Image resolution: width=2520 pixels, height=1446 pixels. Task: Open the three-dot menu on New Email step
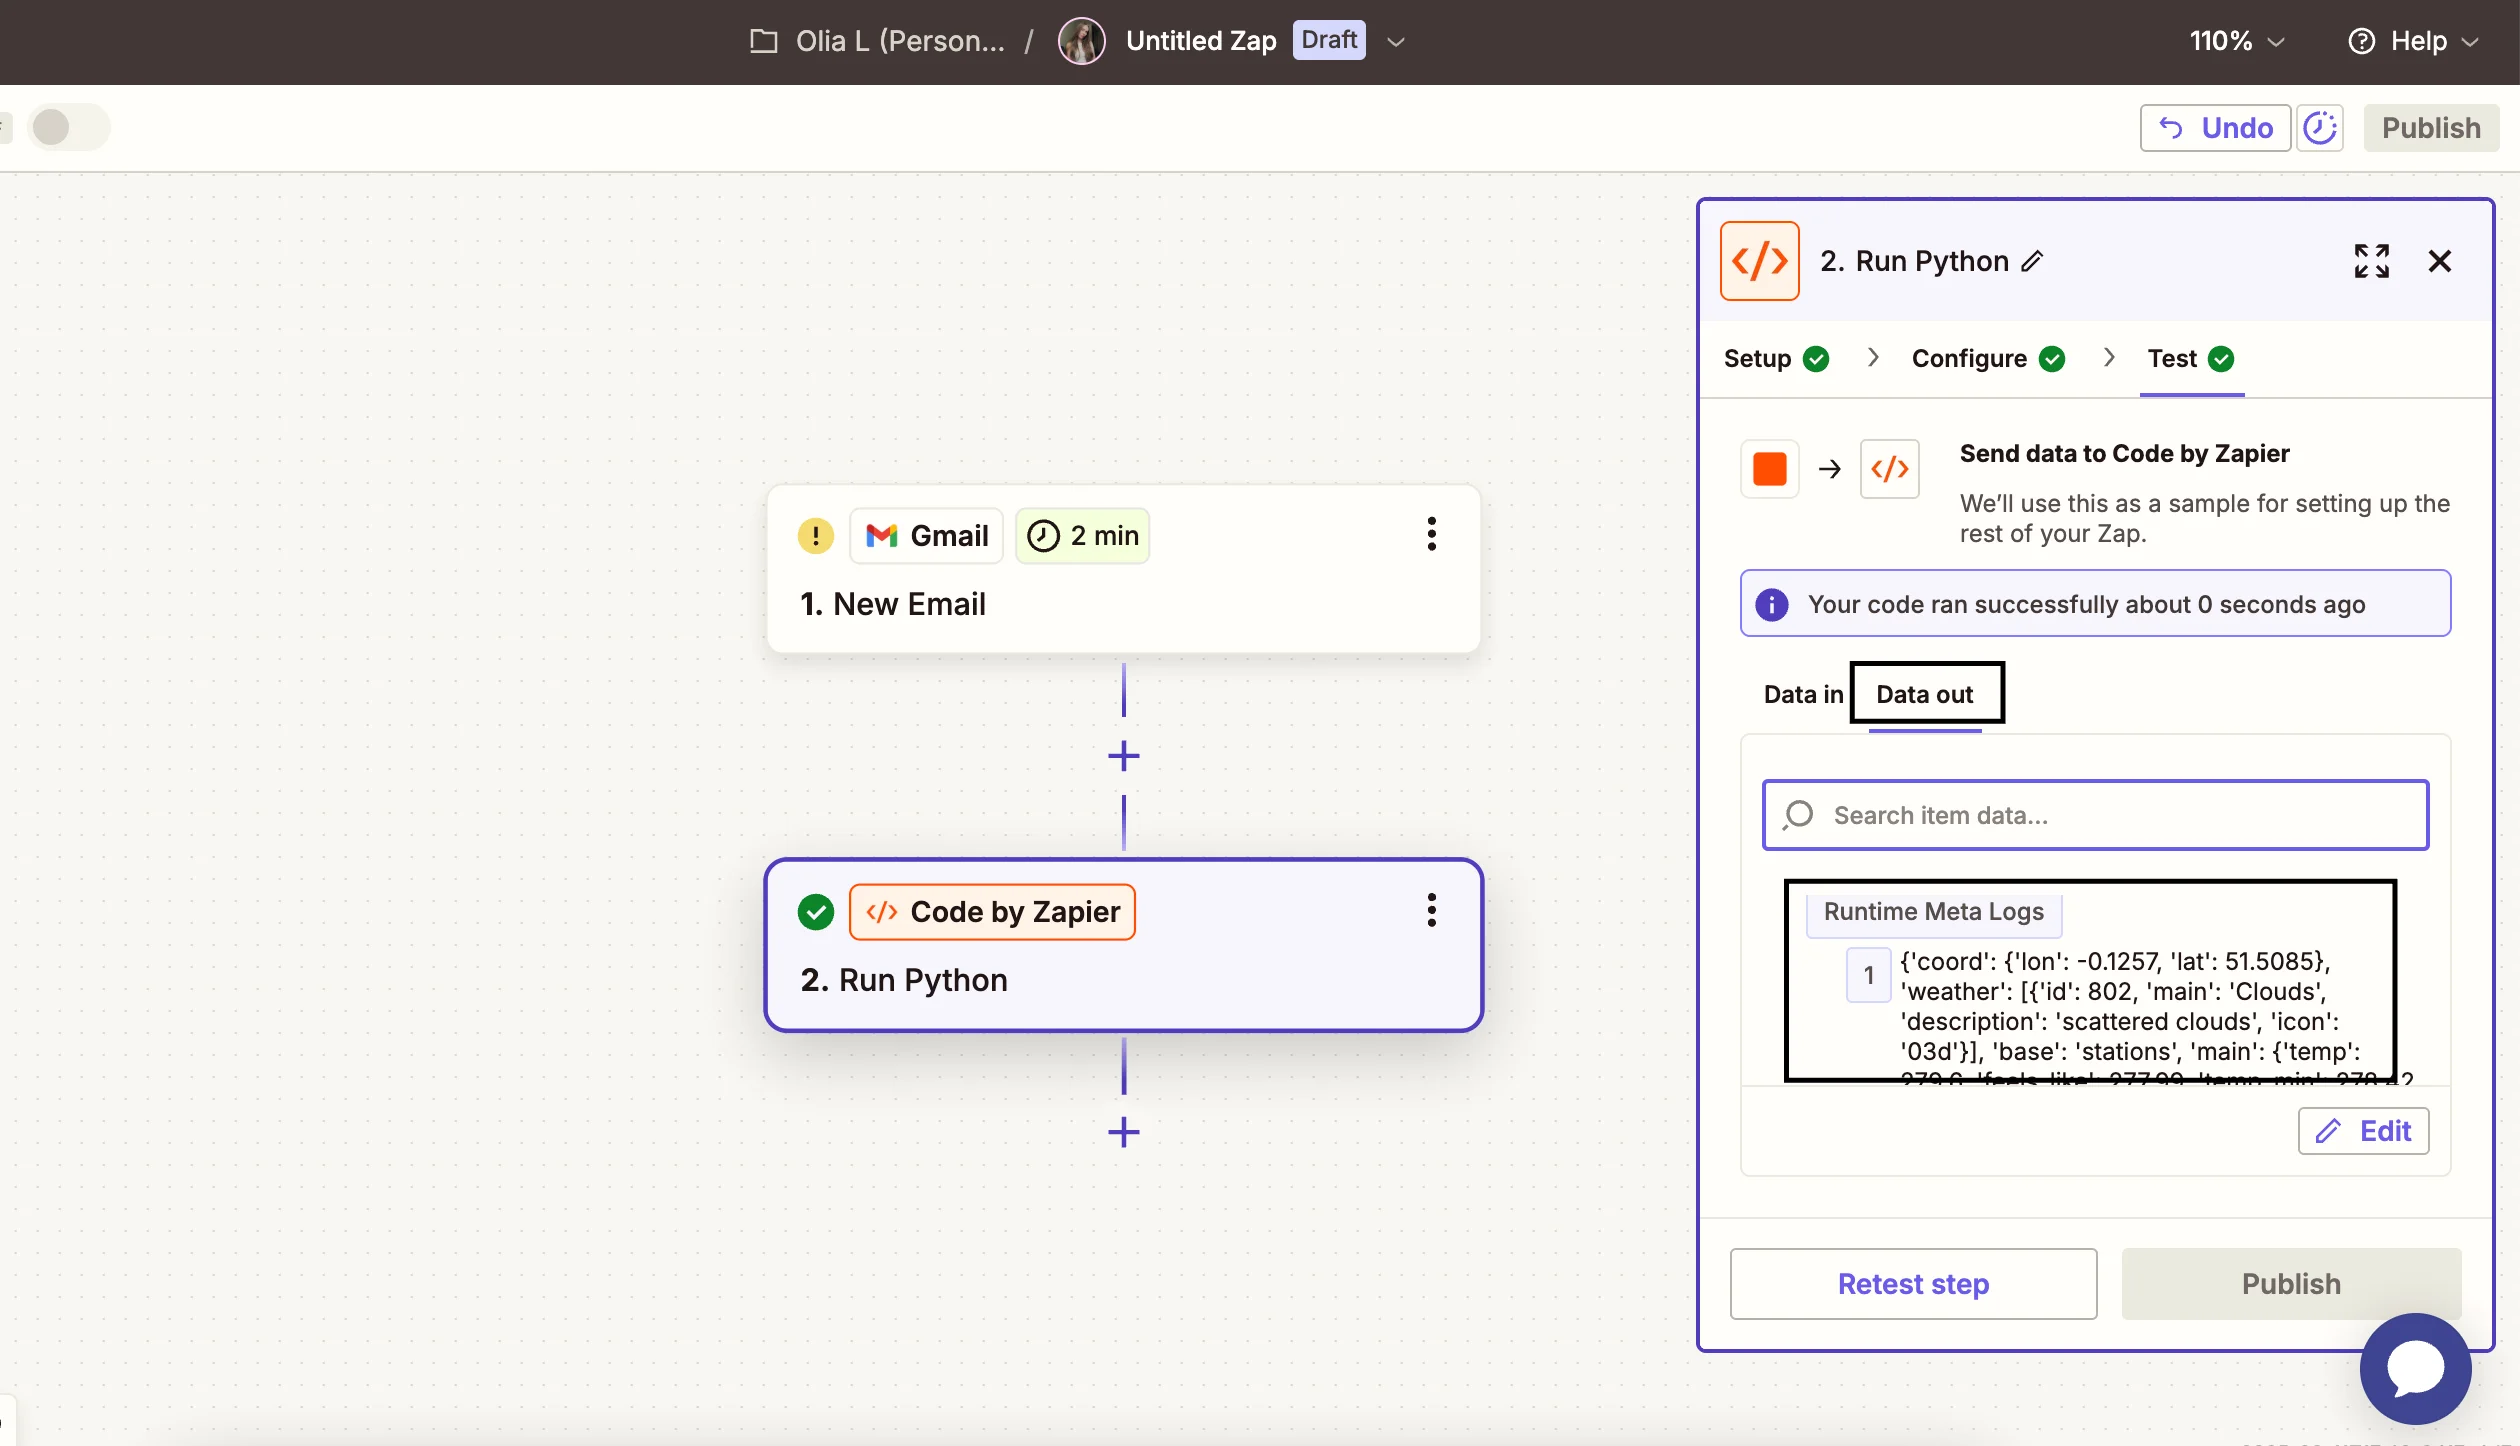click(x=1432, y=534)
